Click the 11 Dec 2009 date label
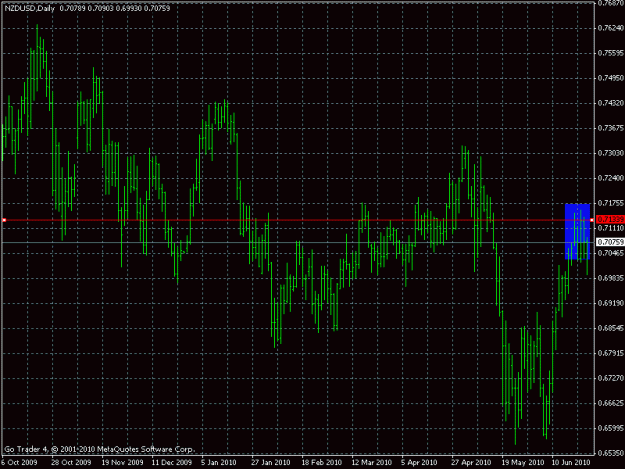Image resolution: width=625 pixels, height=469 pixels. (172, 462)
